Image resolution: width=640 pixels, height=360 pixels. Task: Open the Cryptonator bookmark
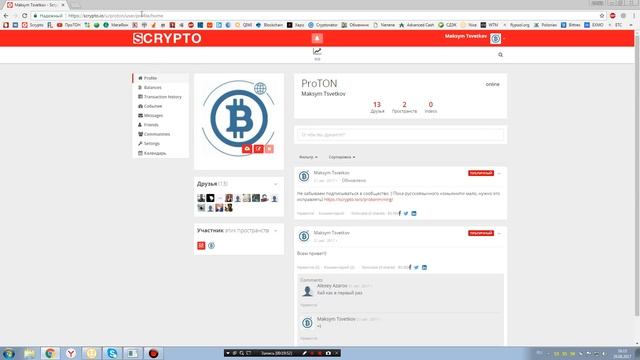click(x=323, y=25)
